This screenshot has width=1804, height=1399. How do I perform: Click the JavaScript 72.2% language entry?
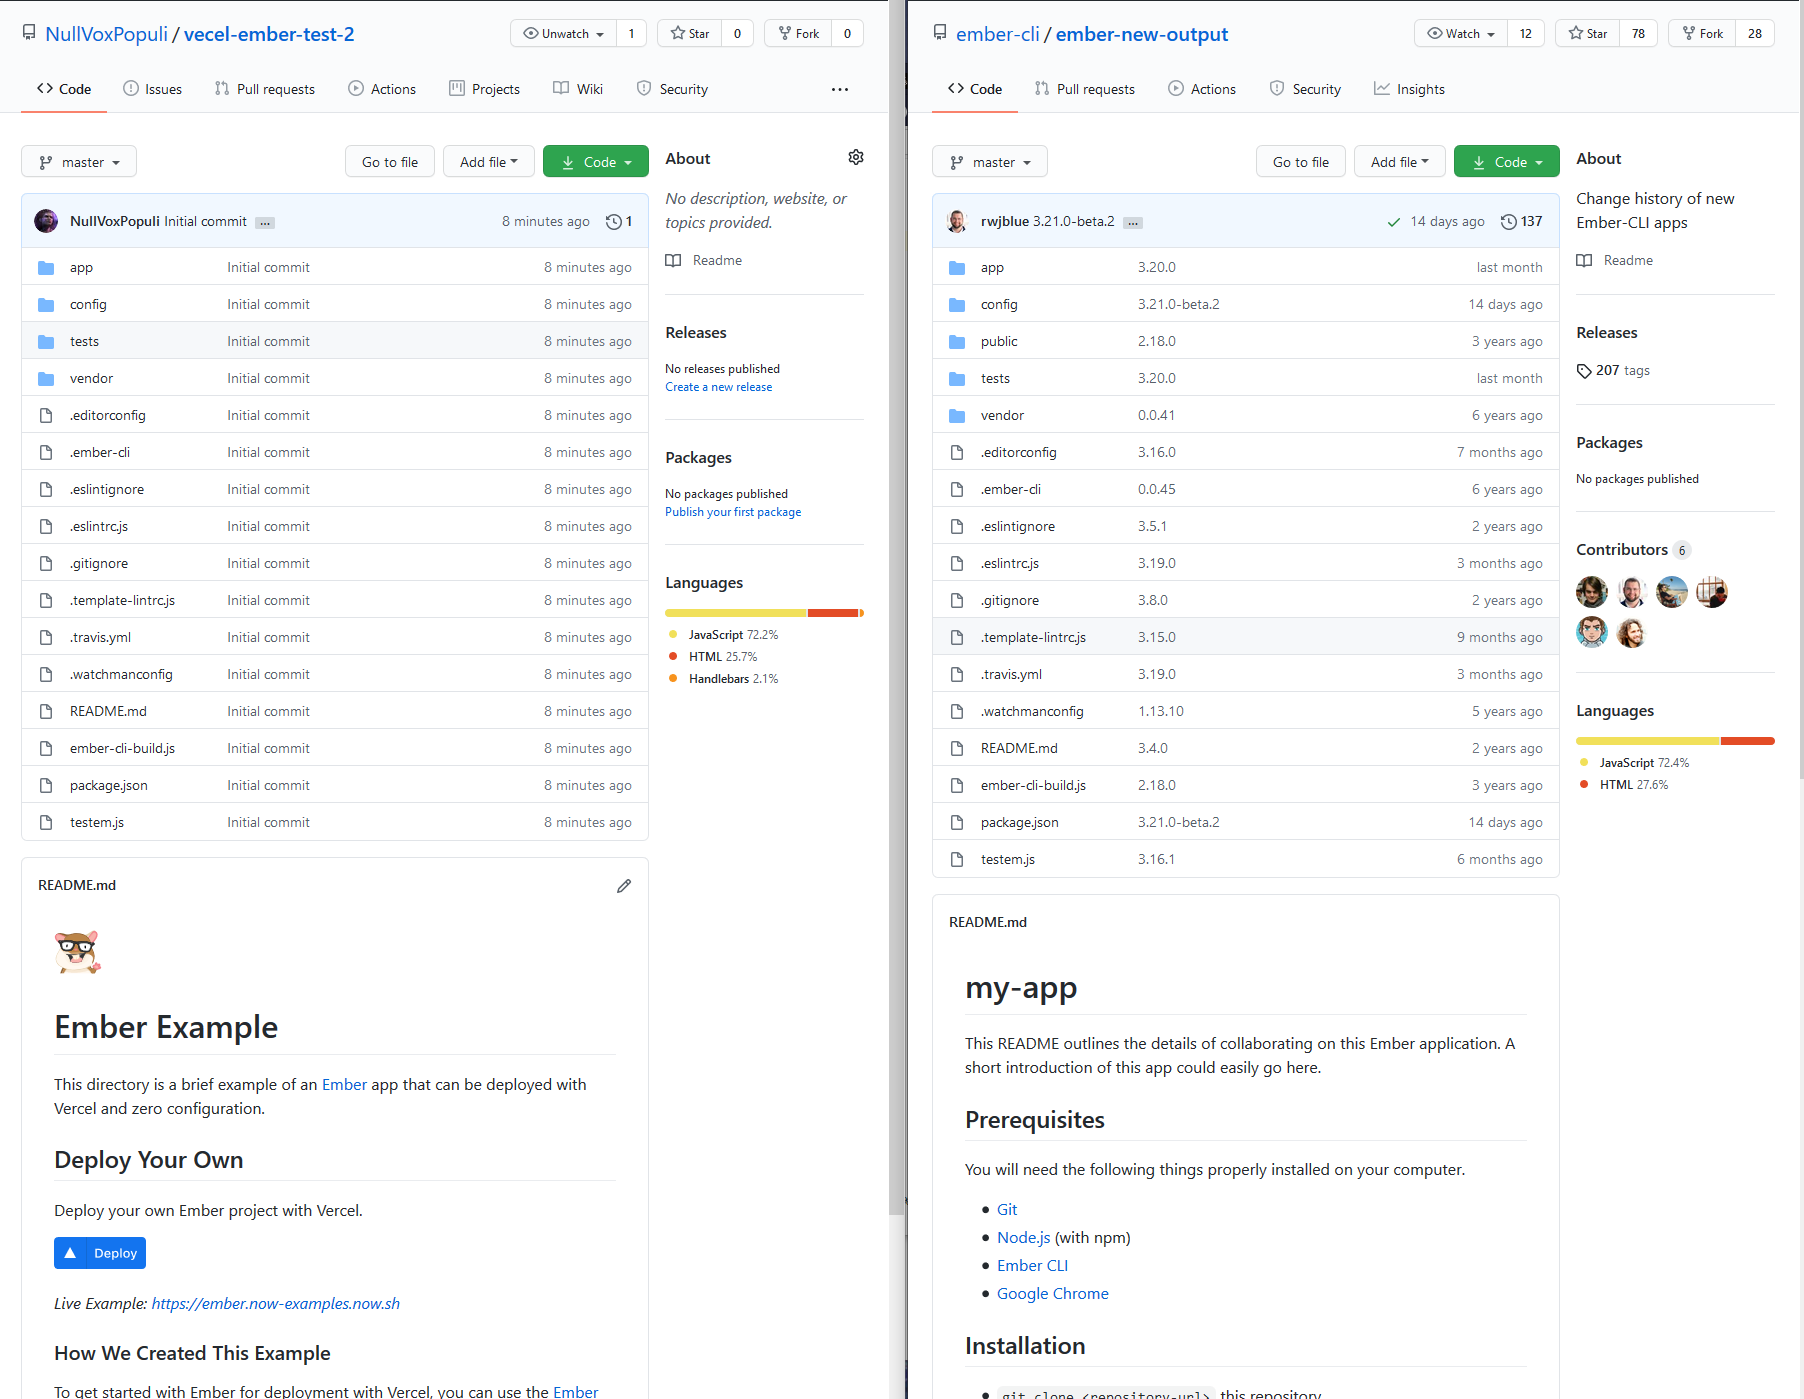click(723, 635)
